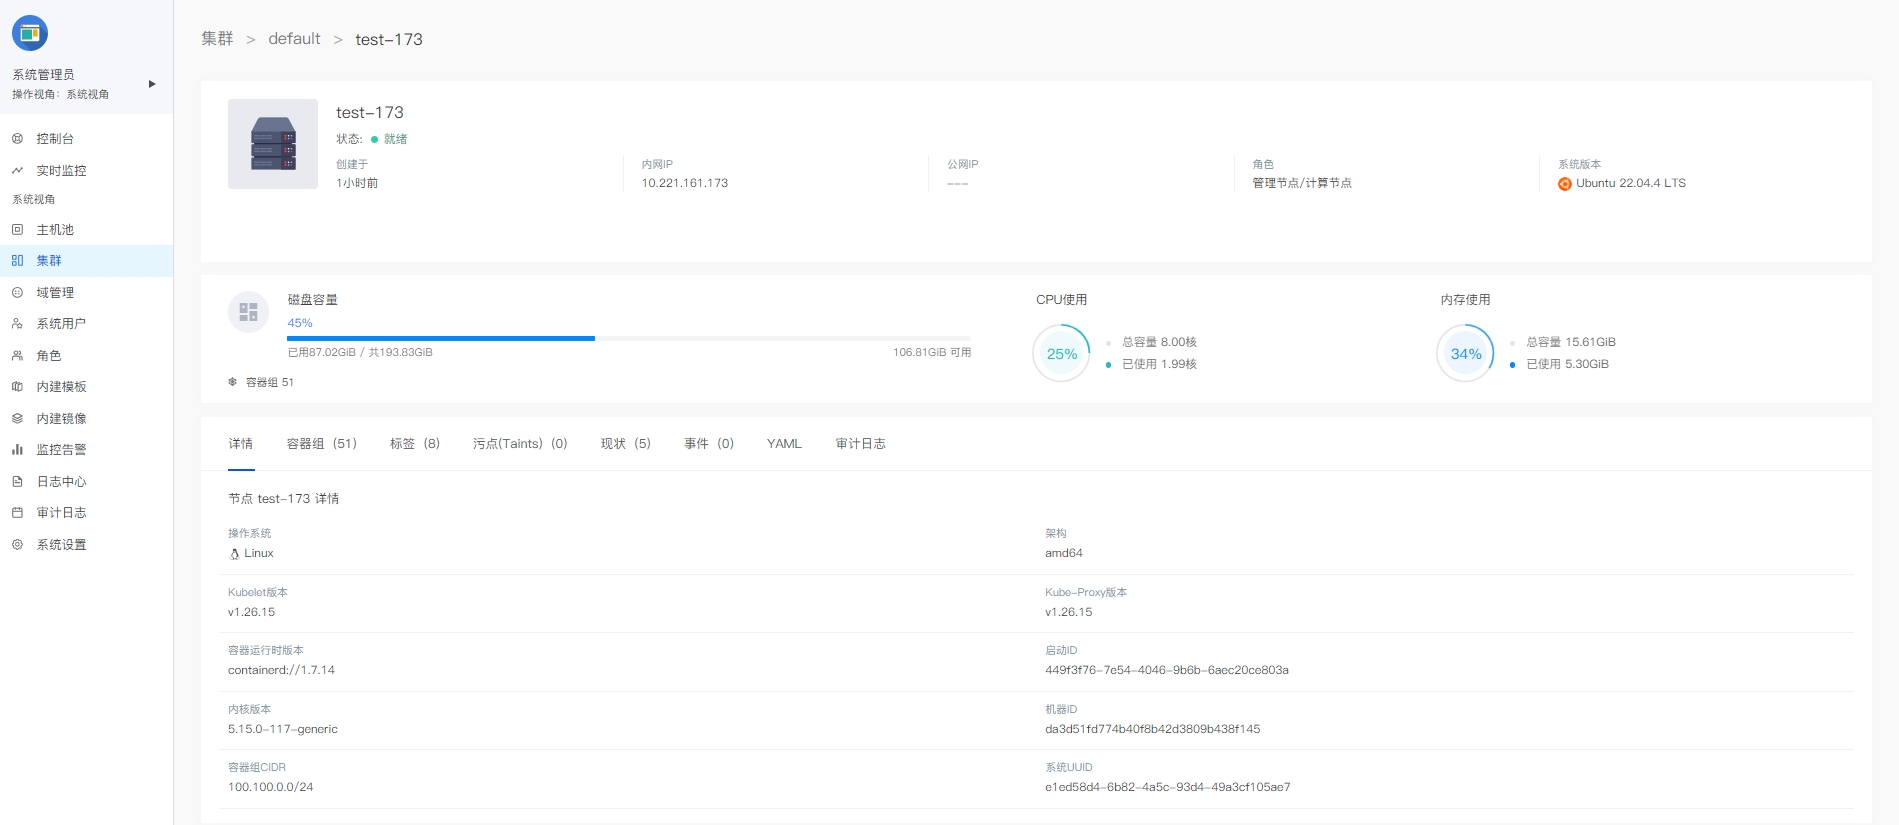
Task: Switch to the 容器组 (51) tab
Action: pyautogui.click(x=321, y=444)
